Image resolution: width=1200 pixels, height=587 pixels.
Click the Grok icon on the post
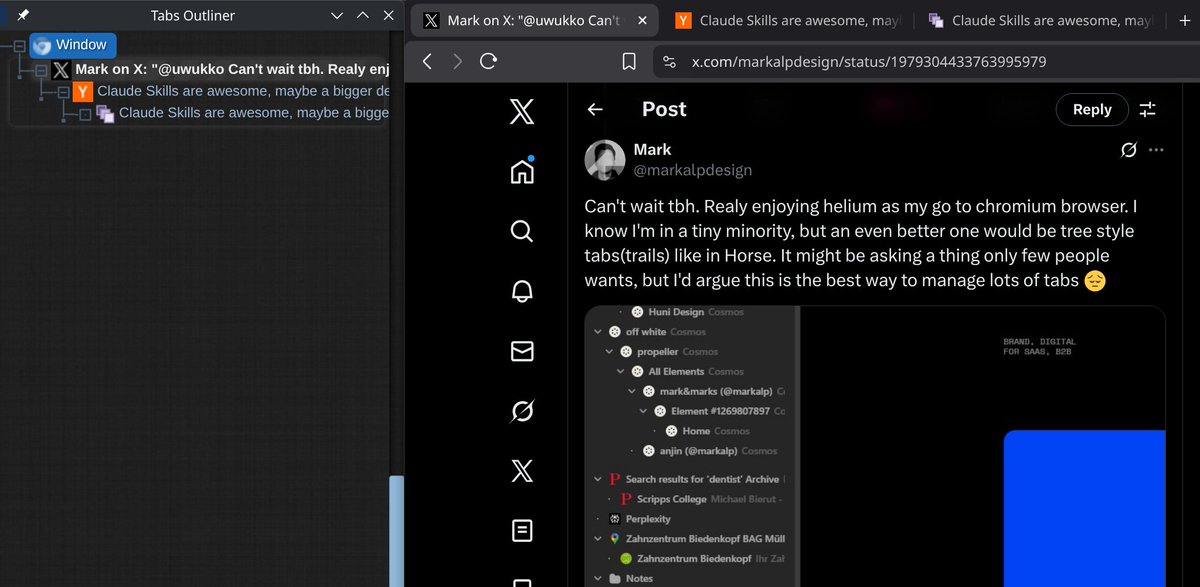(1128, 150)
